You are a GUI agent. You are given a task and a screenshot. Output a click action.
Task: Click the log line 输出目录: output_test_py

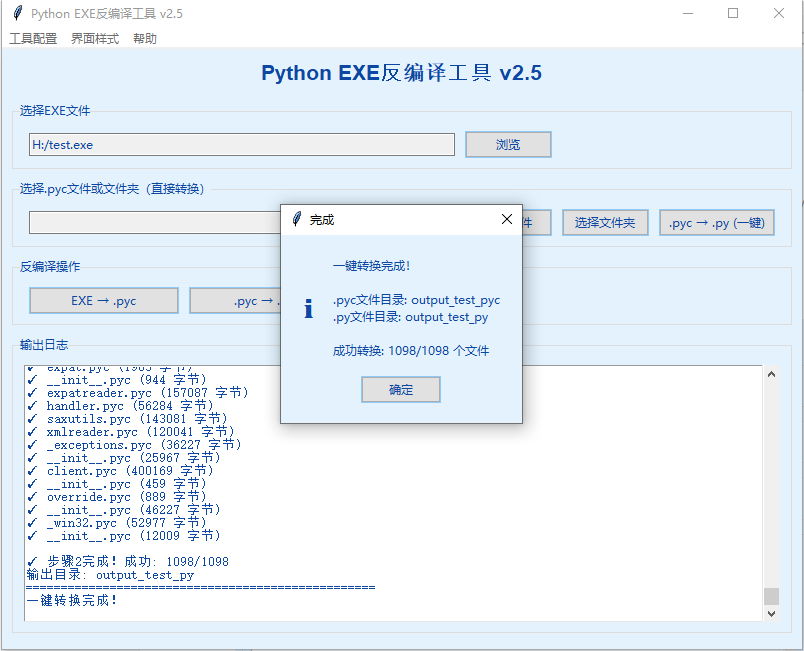[110, 575]
